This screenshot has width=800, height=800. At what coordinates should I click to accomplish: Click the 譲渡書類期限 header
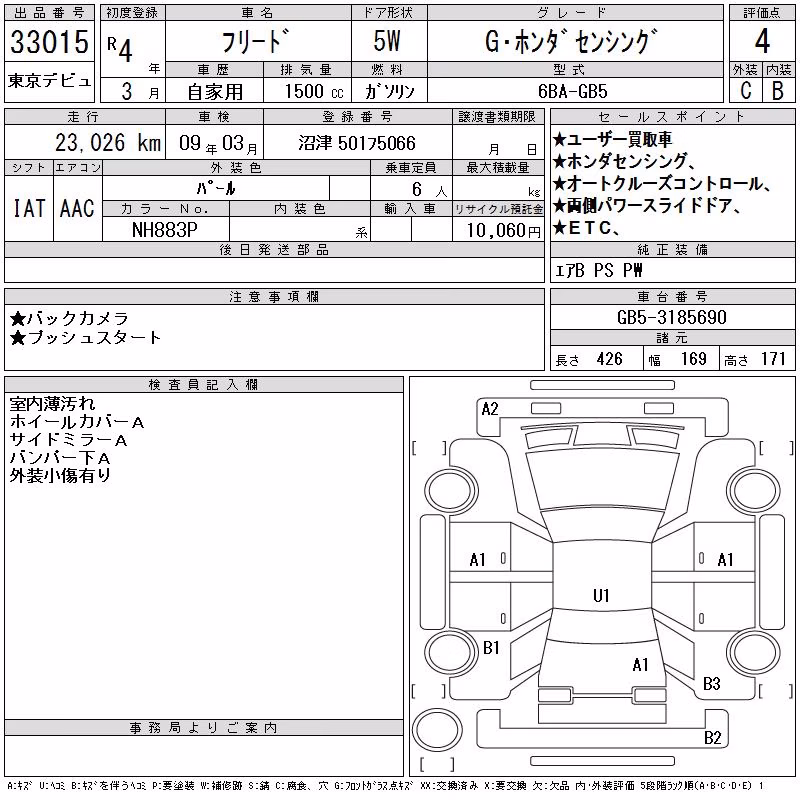coord(497,117)
